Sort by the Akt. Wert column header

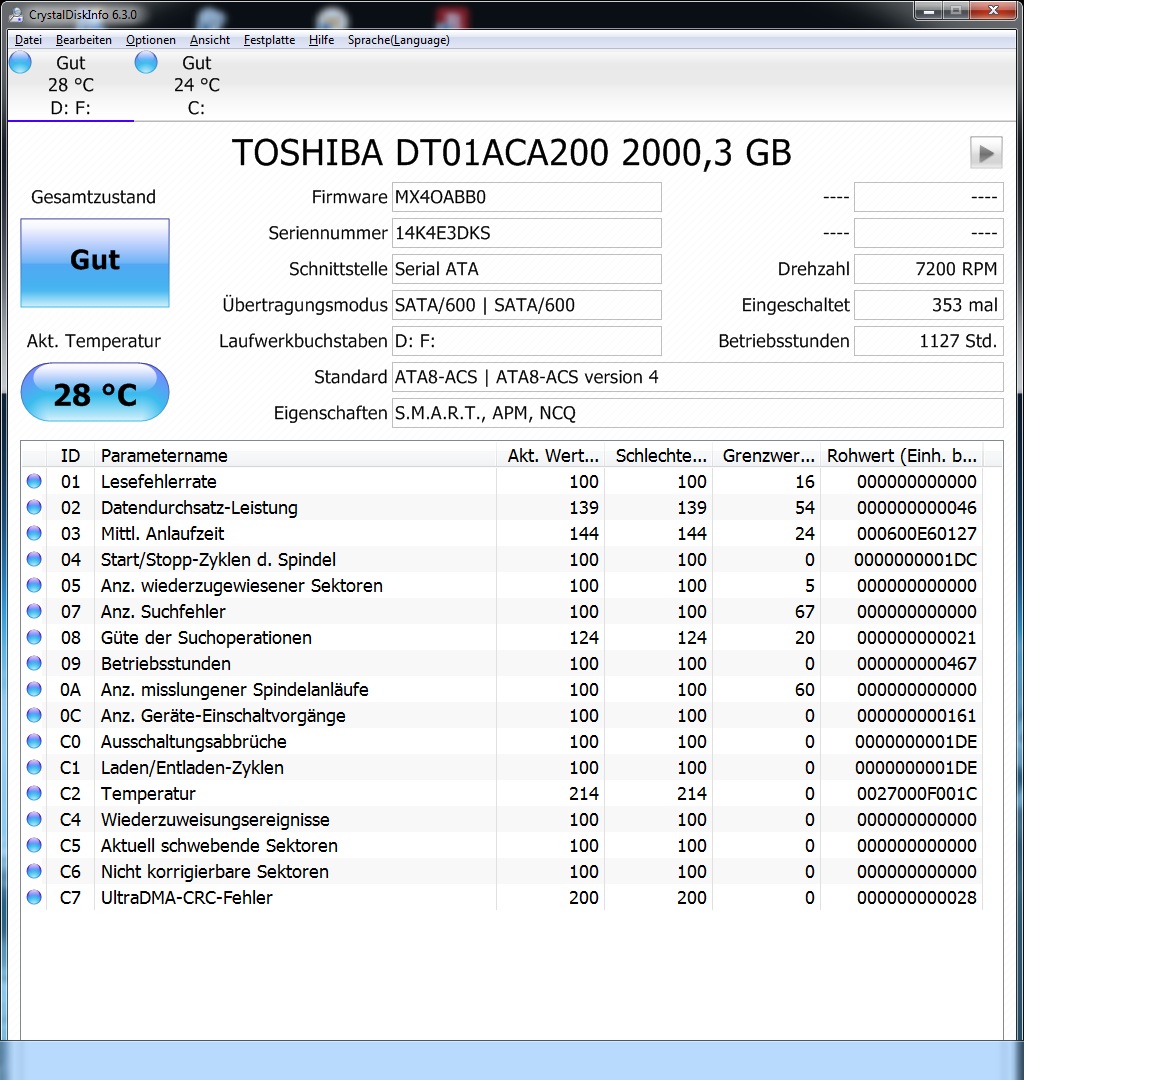click(550, 456)
